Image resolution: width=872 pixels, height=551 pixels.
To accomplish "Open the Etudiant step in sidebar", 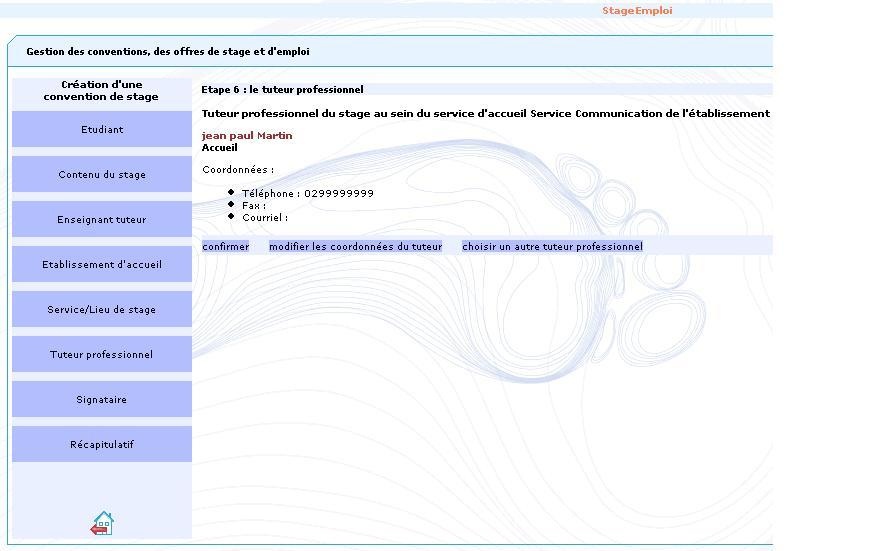I will (102, 129).
